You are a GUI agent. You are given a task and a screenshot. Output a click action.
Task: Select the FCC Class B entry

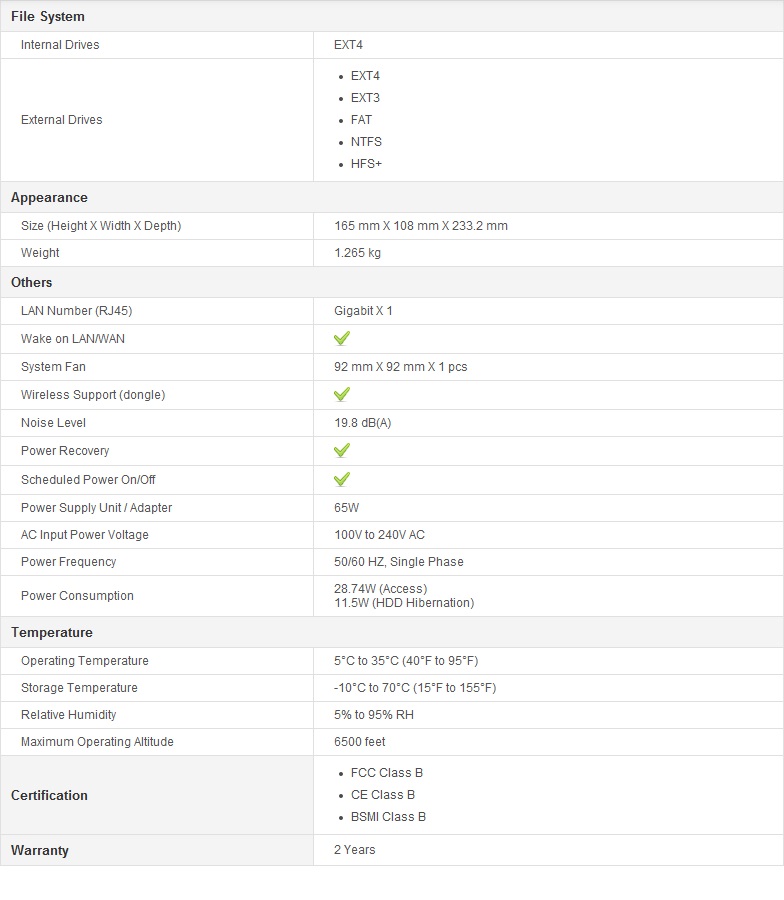pos(387,773)
